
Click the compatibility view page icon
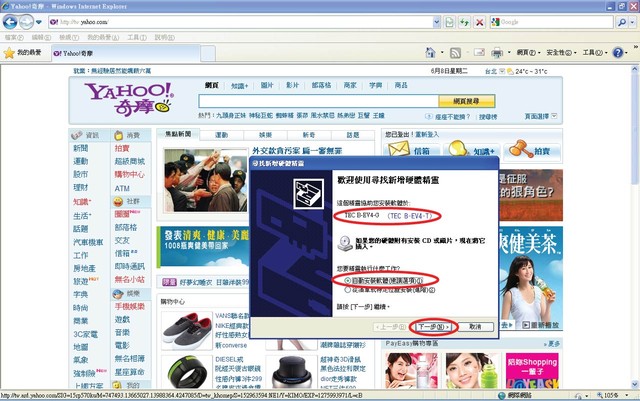(449, 22)
